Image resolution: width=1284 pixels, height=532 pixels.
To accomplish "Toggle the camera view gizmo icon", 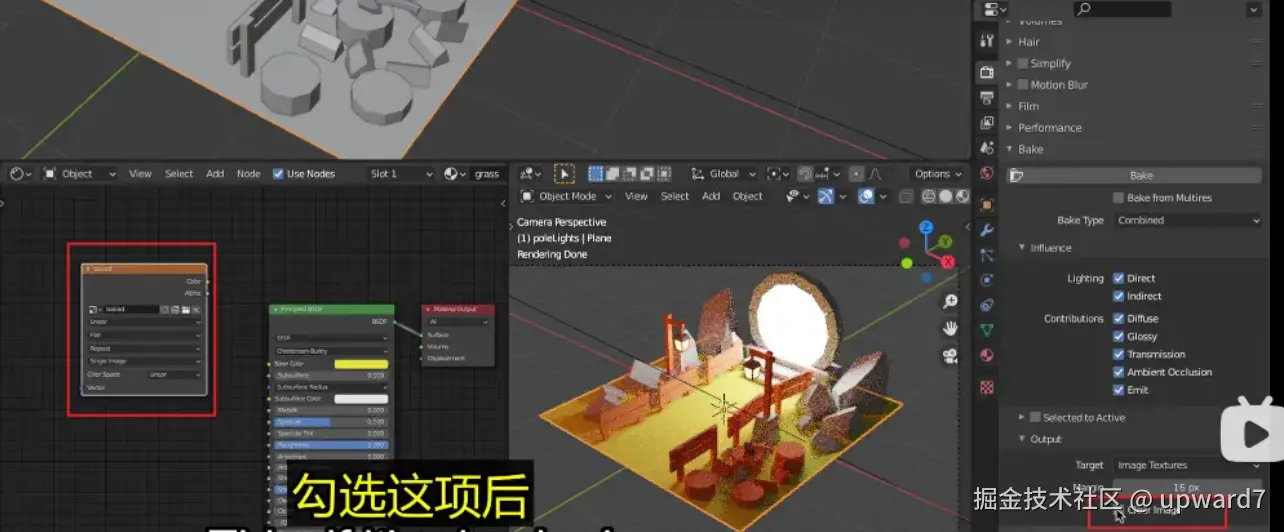I will click(x=950, y=356).
